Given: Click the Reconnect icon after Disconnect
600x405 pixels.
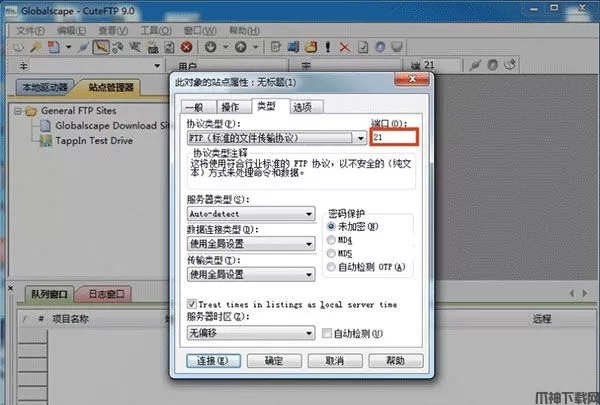Looking at the screenshot, I should coord(117,47).
